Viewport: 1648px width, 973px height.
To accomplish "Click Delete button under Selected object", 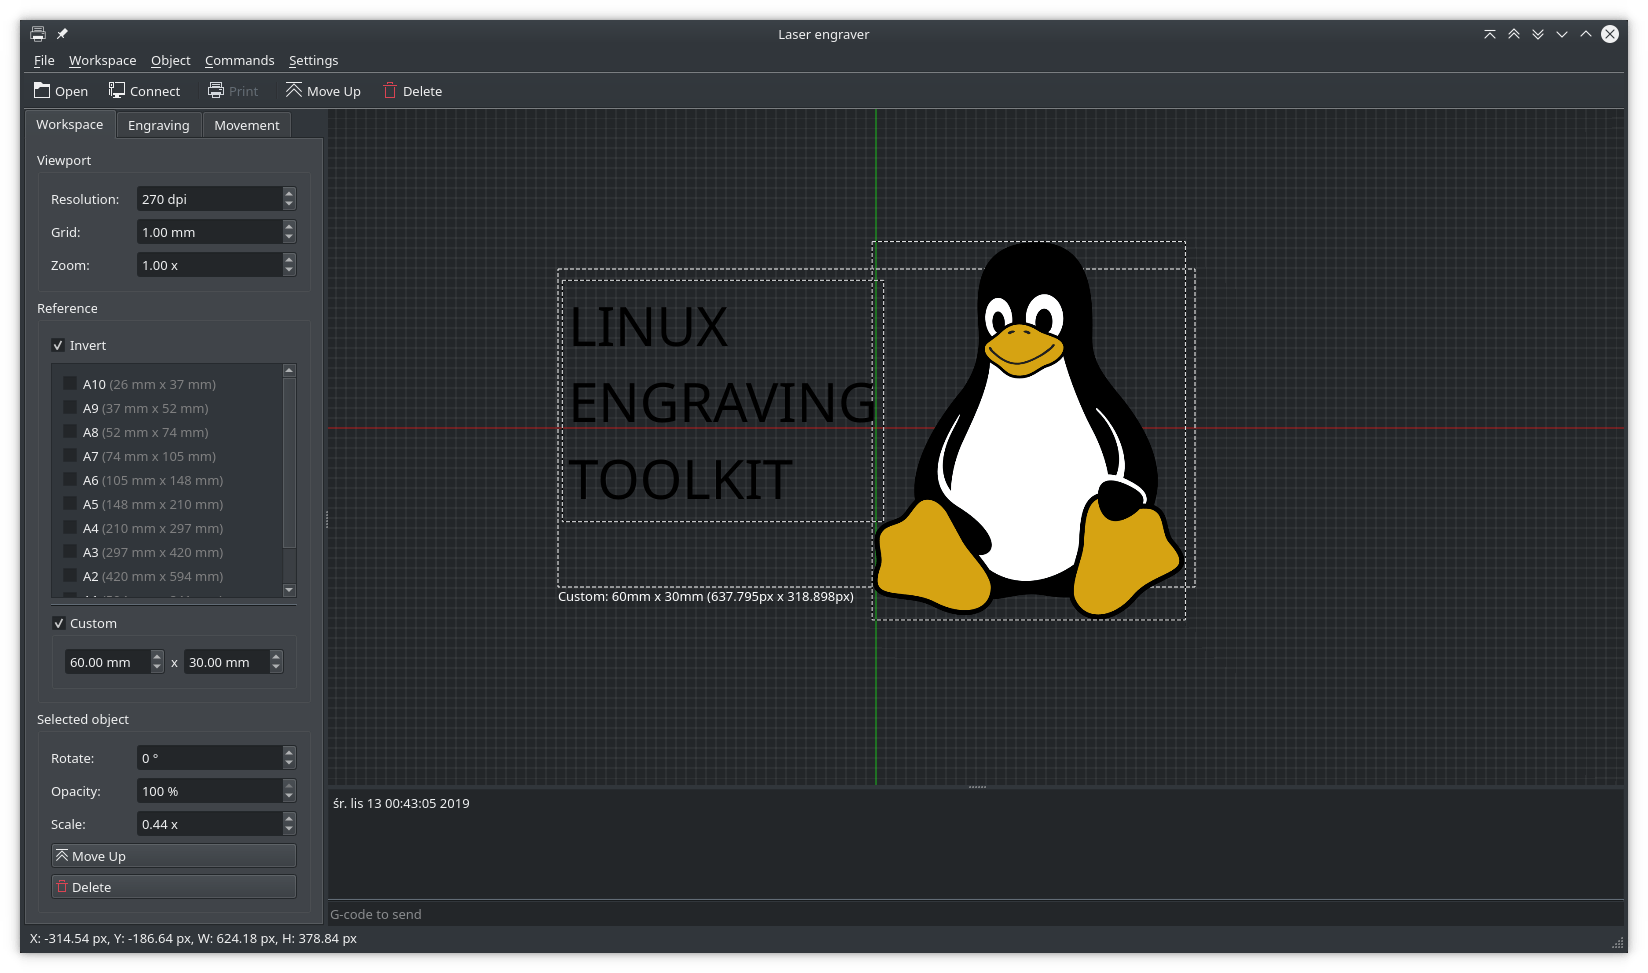I will 174,887.
